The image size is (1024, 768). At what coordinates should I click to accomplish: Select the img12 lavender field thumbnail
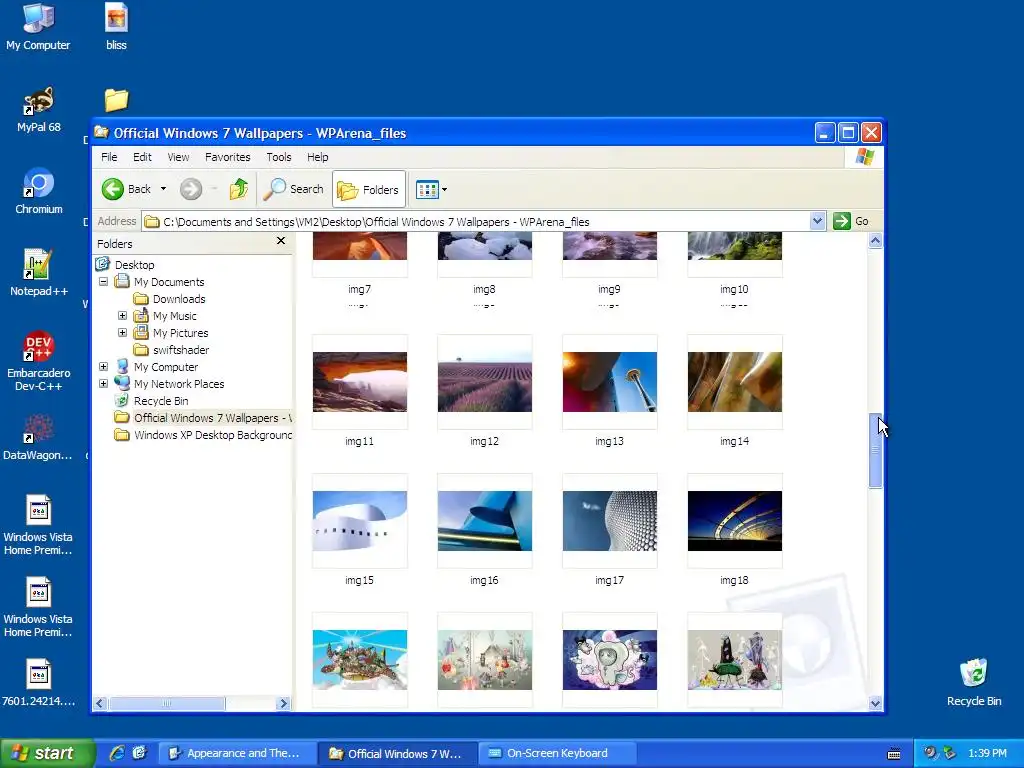[485, 382]
